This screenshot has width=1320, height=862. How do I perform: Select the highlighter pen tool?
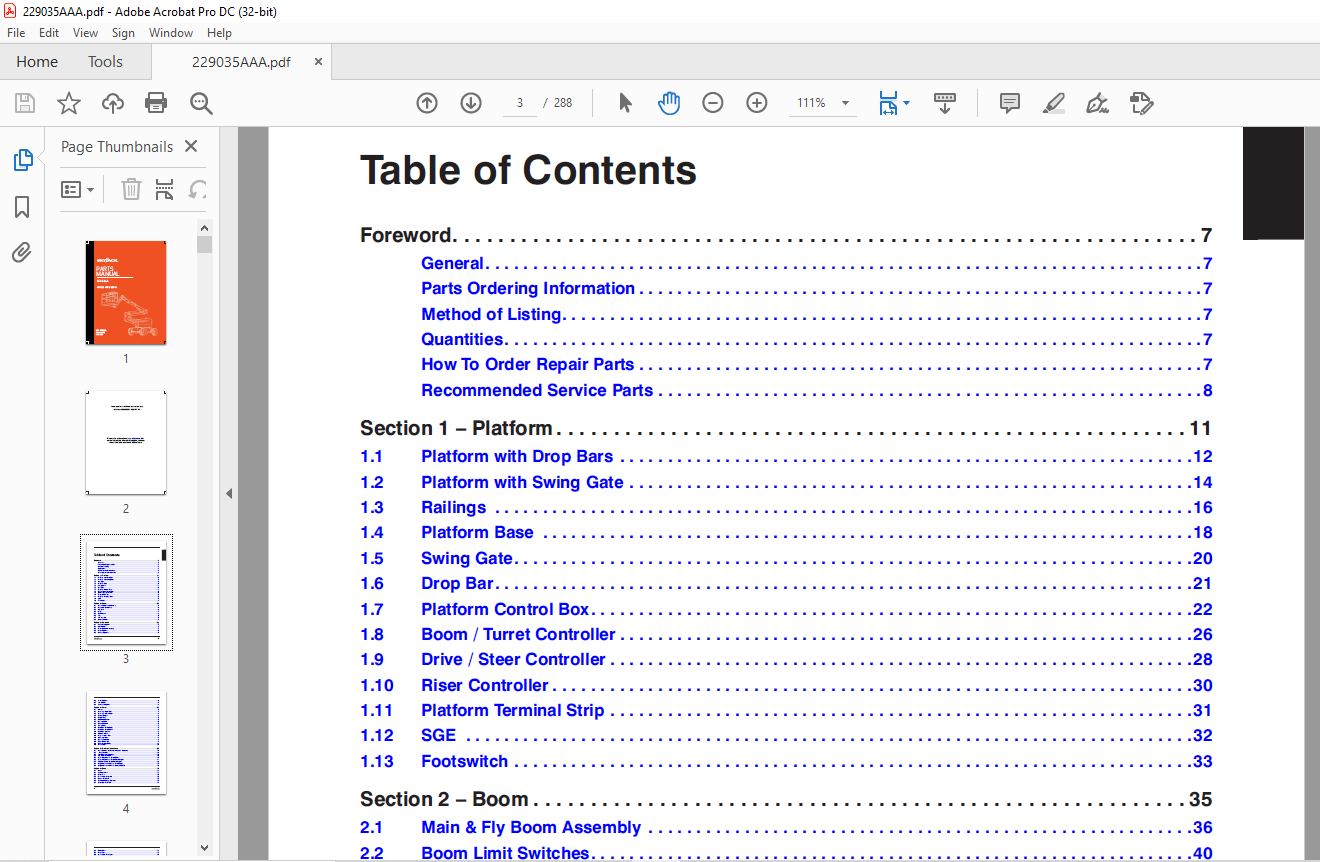[x=1053, y=103]
